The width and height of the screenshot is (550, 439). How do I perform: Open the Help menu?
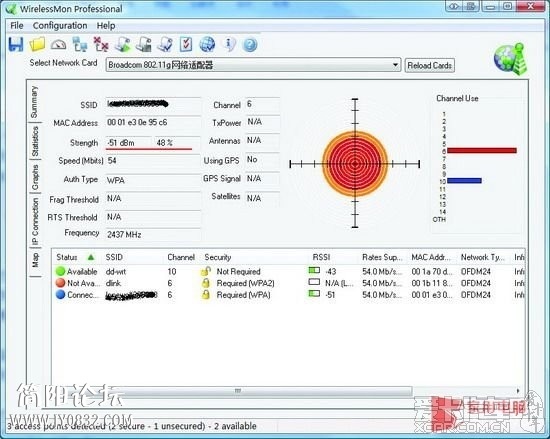(x=106, y=26)
